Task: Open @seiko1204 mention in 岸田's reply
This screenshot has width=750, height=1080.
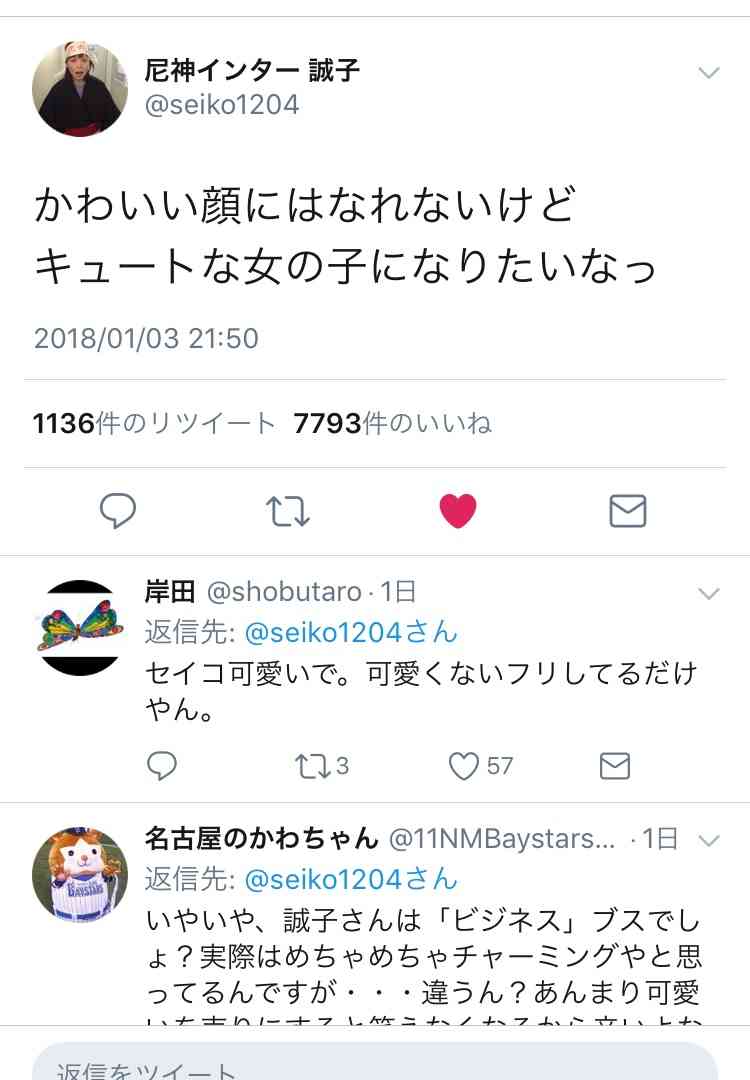Action: pyautogui.click(x=351, y=632)
